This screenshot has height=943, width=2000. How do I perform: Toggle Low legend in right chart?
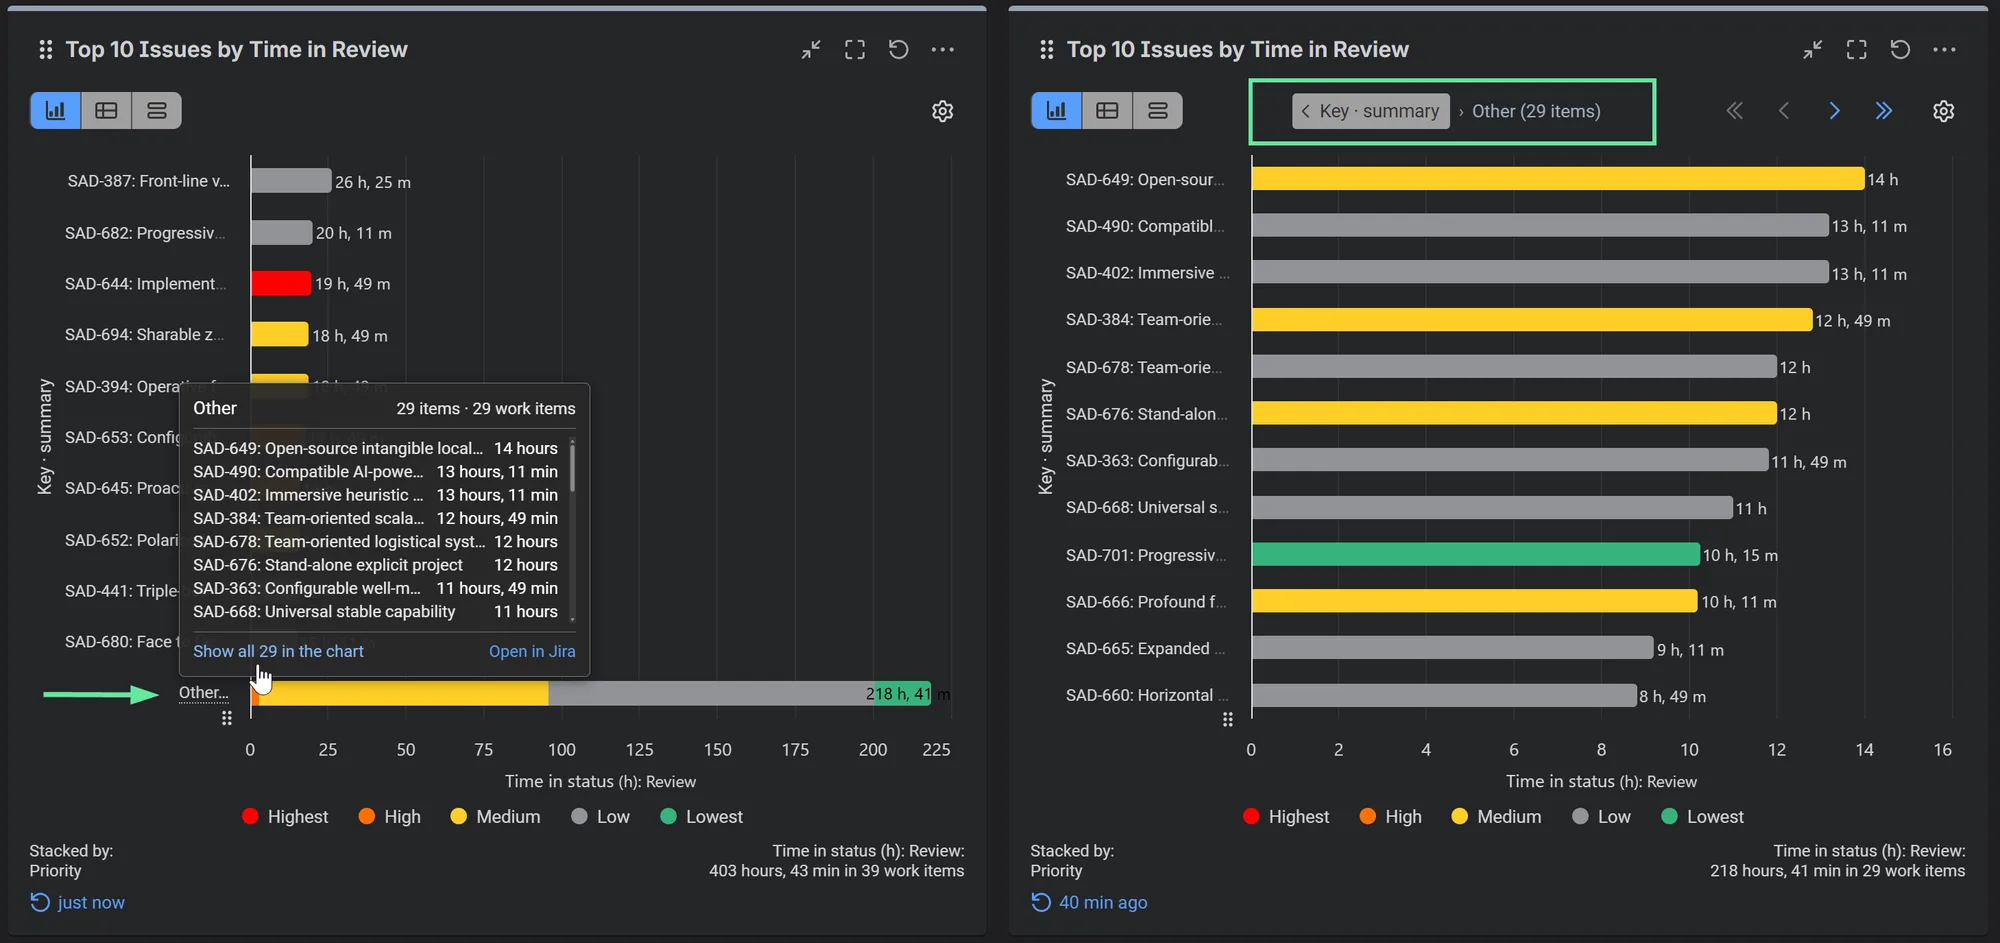click(1602, 817)
